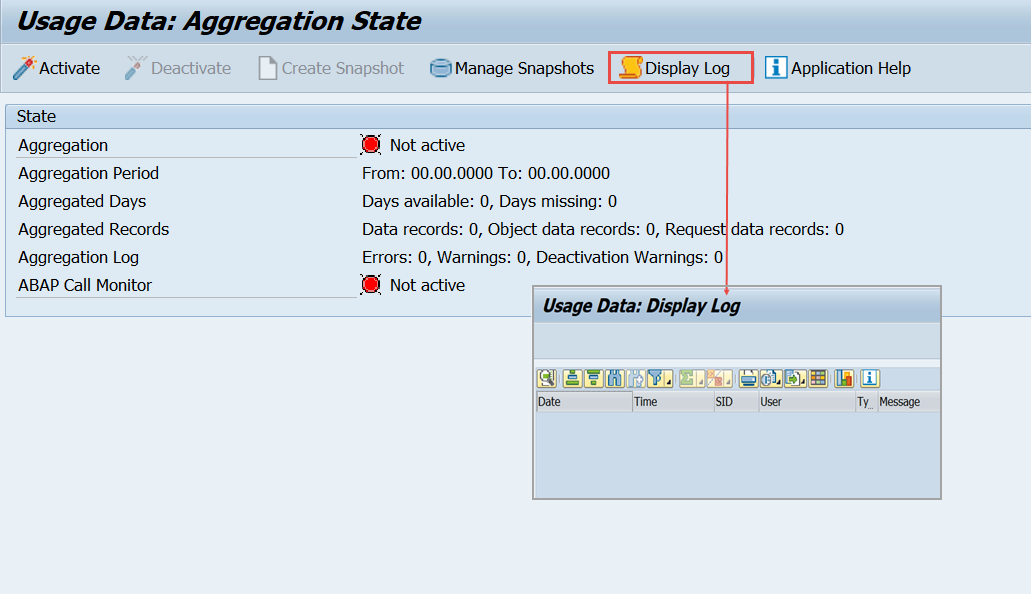Click the Deactivate toolbar button

pyautogui.click(x=177, y=68)
